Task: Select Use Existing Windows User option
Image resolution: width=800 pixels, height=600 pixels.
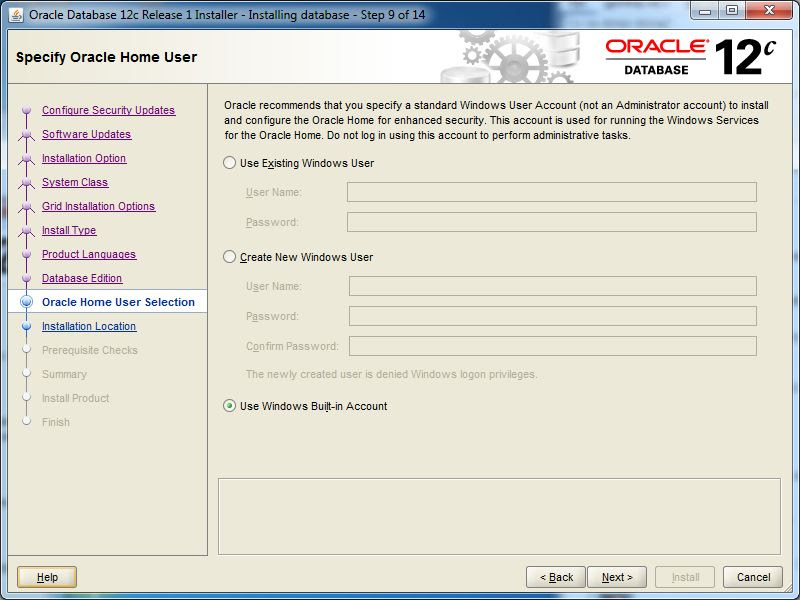Action: coord(230,163)
